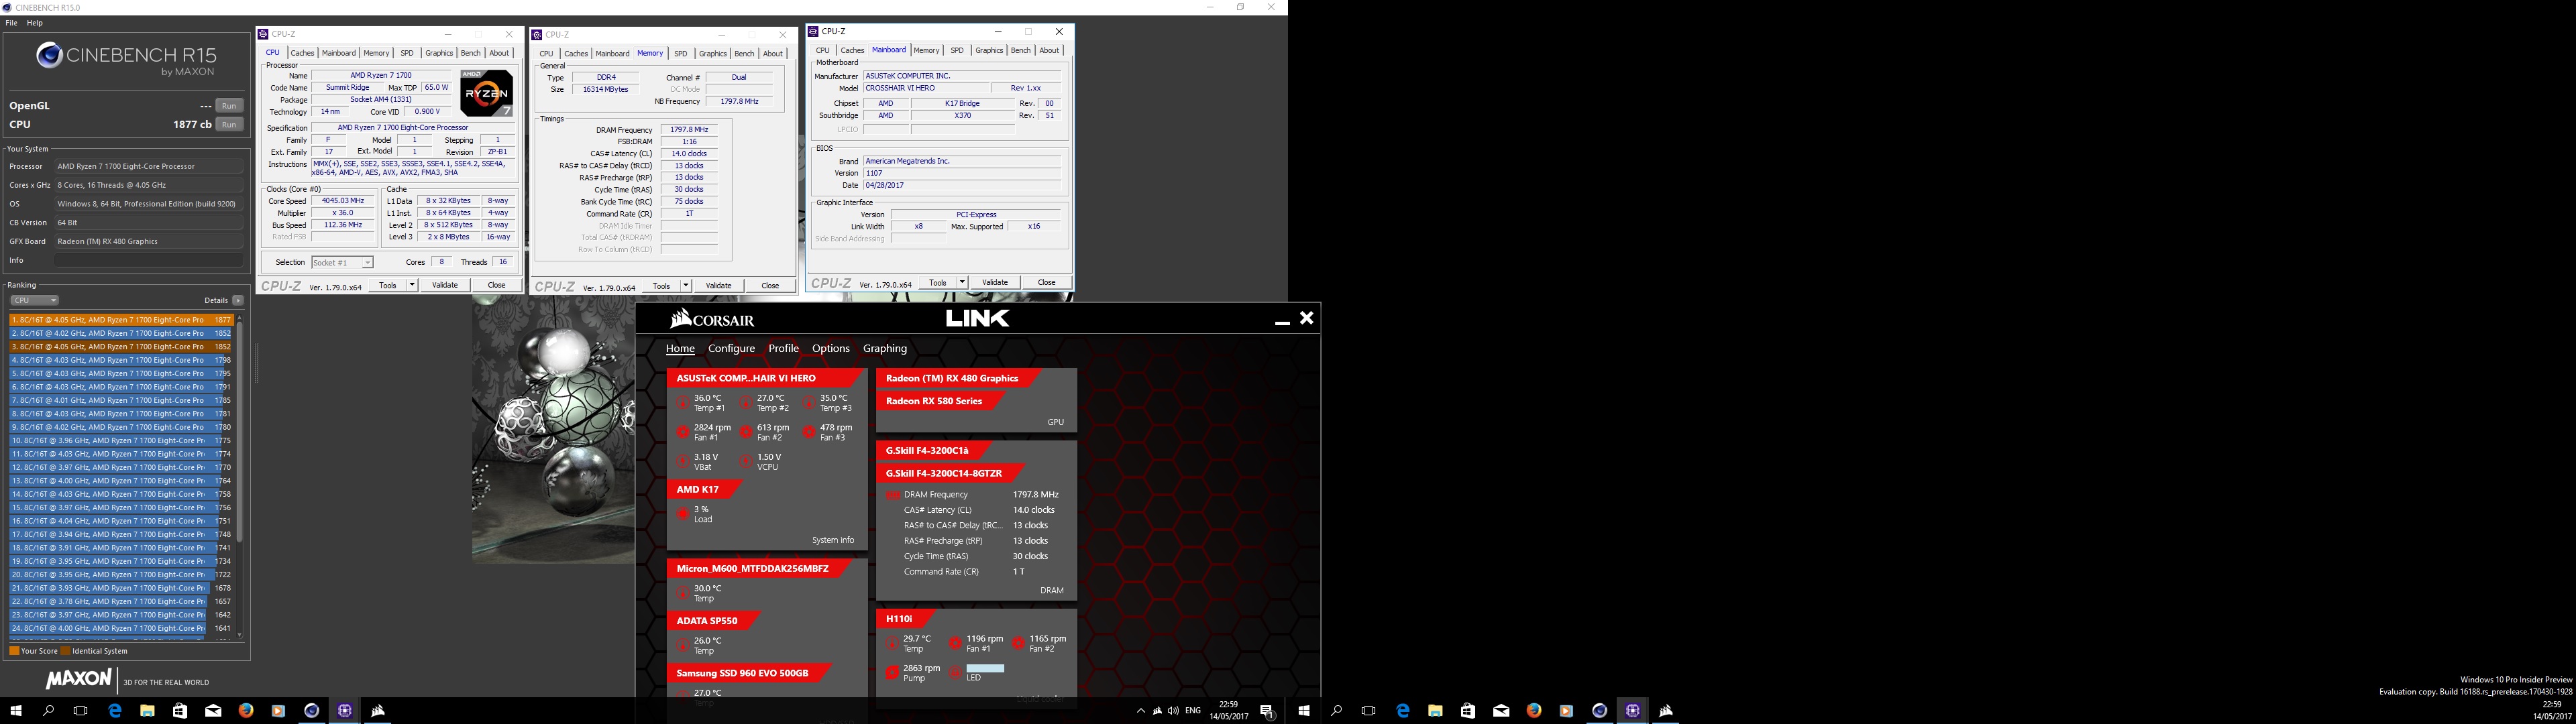Open CPU-Z from the primary taskbar
The width and height of the screenshot is (2576, 724).
point(345,711)
